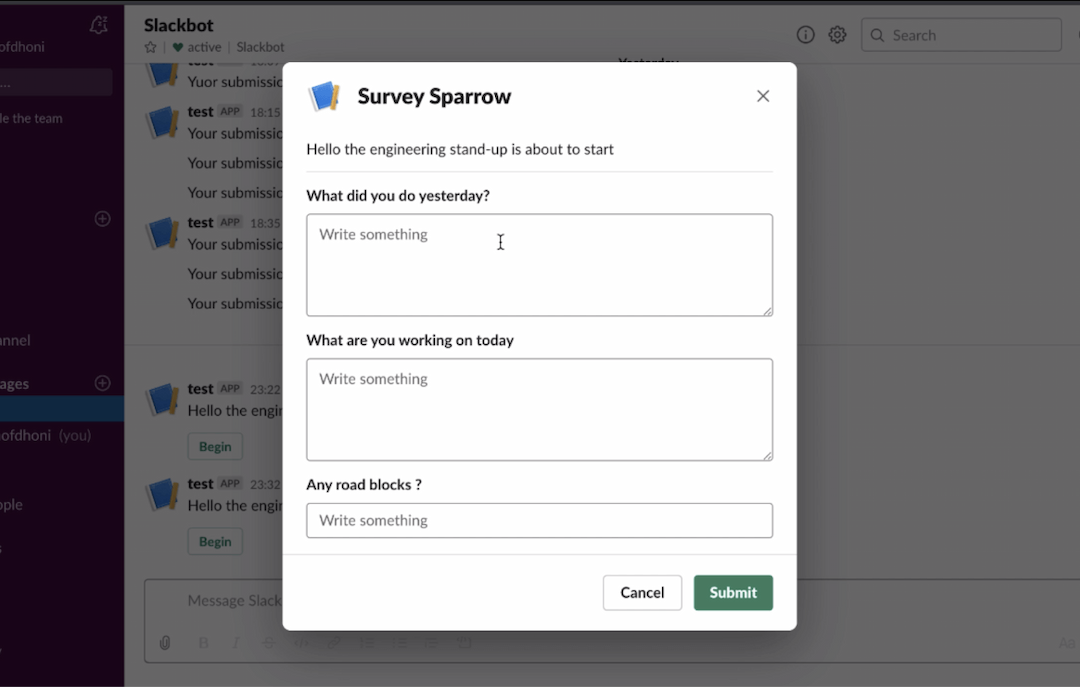Click sender name 'test' on the 23:32 message

pos(200,484)
